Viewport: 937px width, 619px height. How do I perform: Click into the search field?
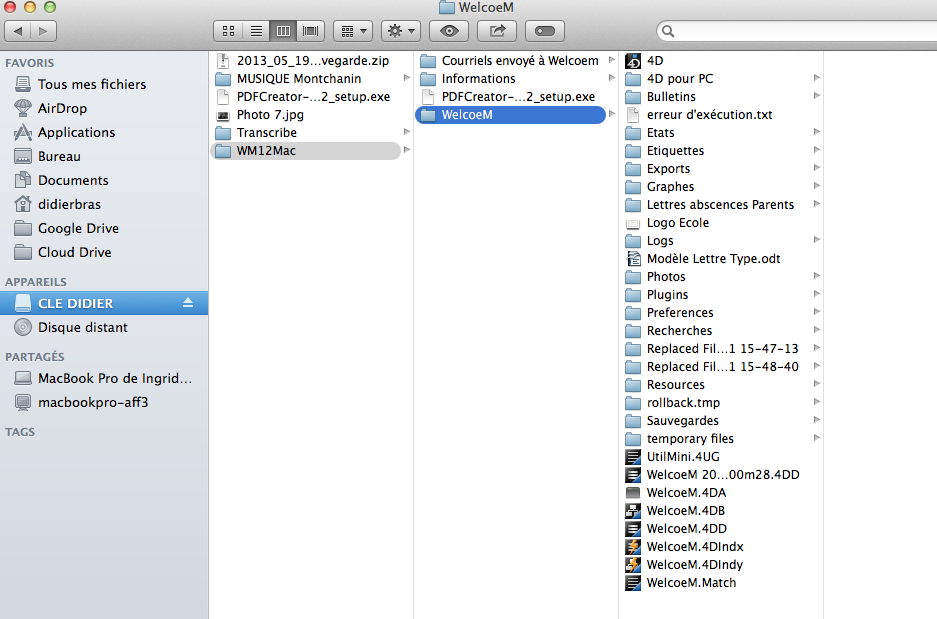coord(798,31)
